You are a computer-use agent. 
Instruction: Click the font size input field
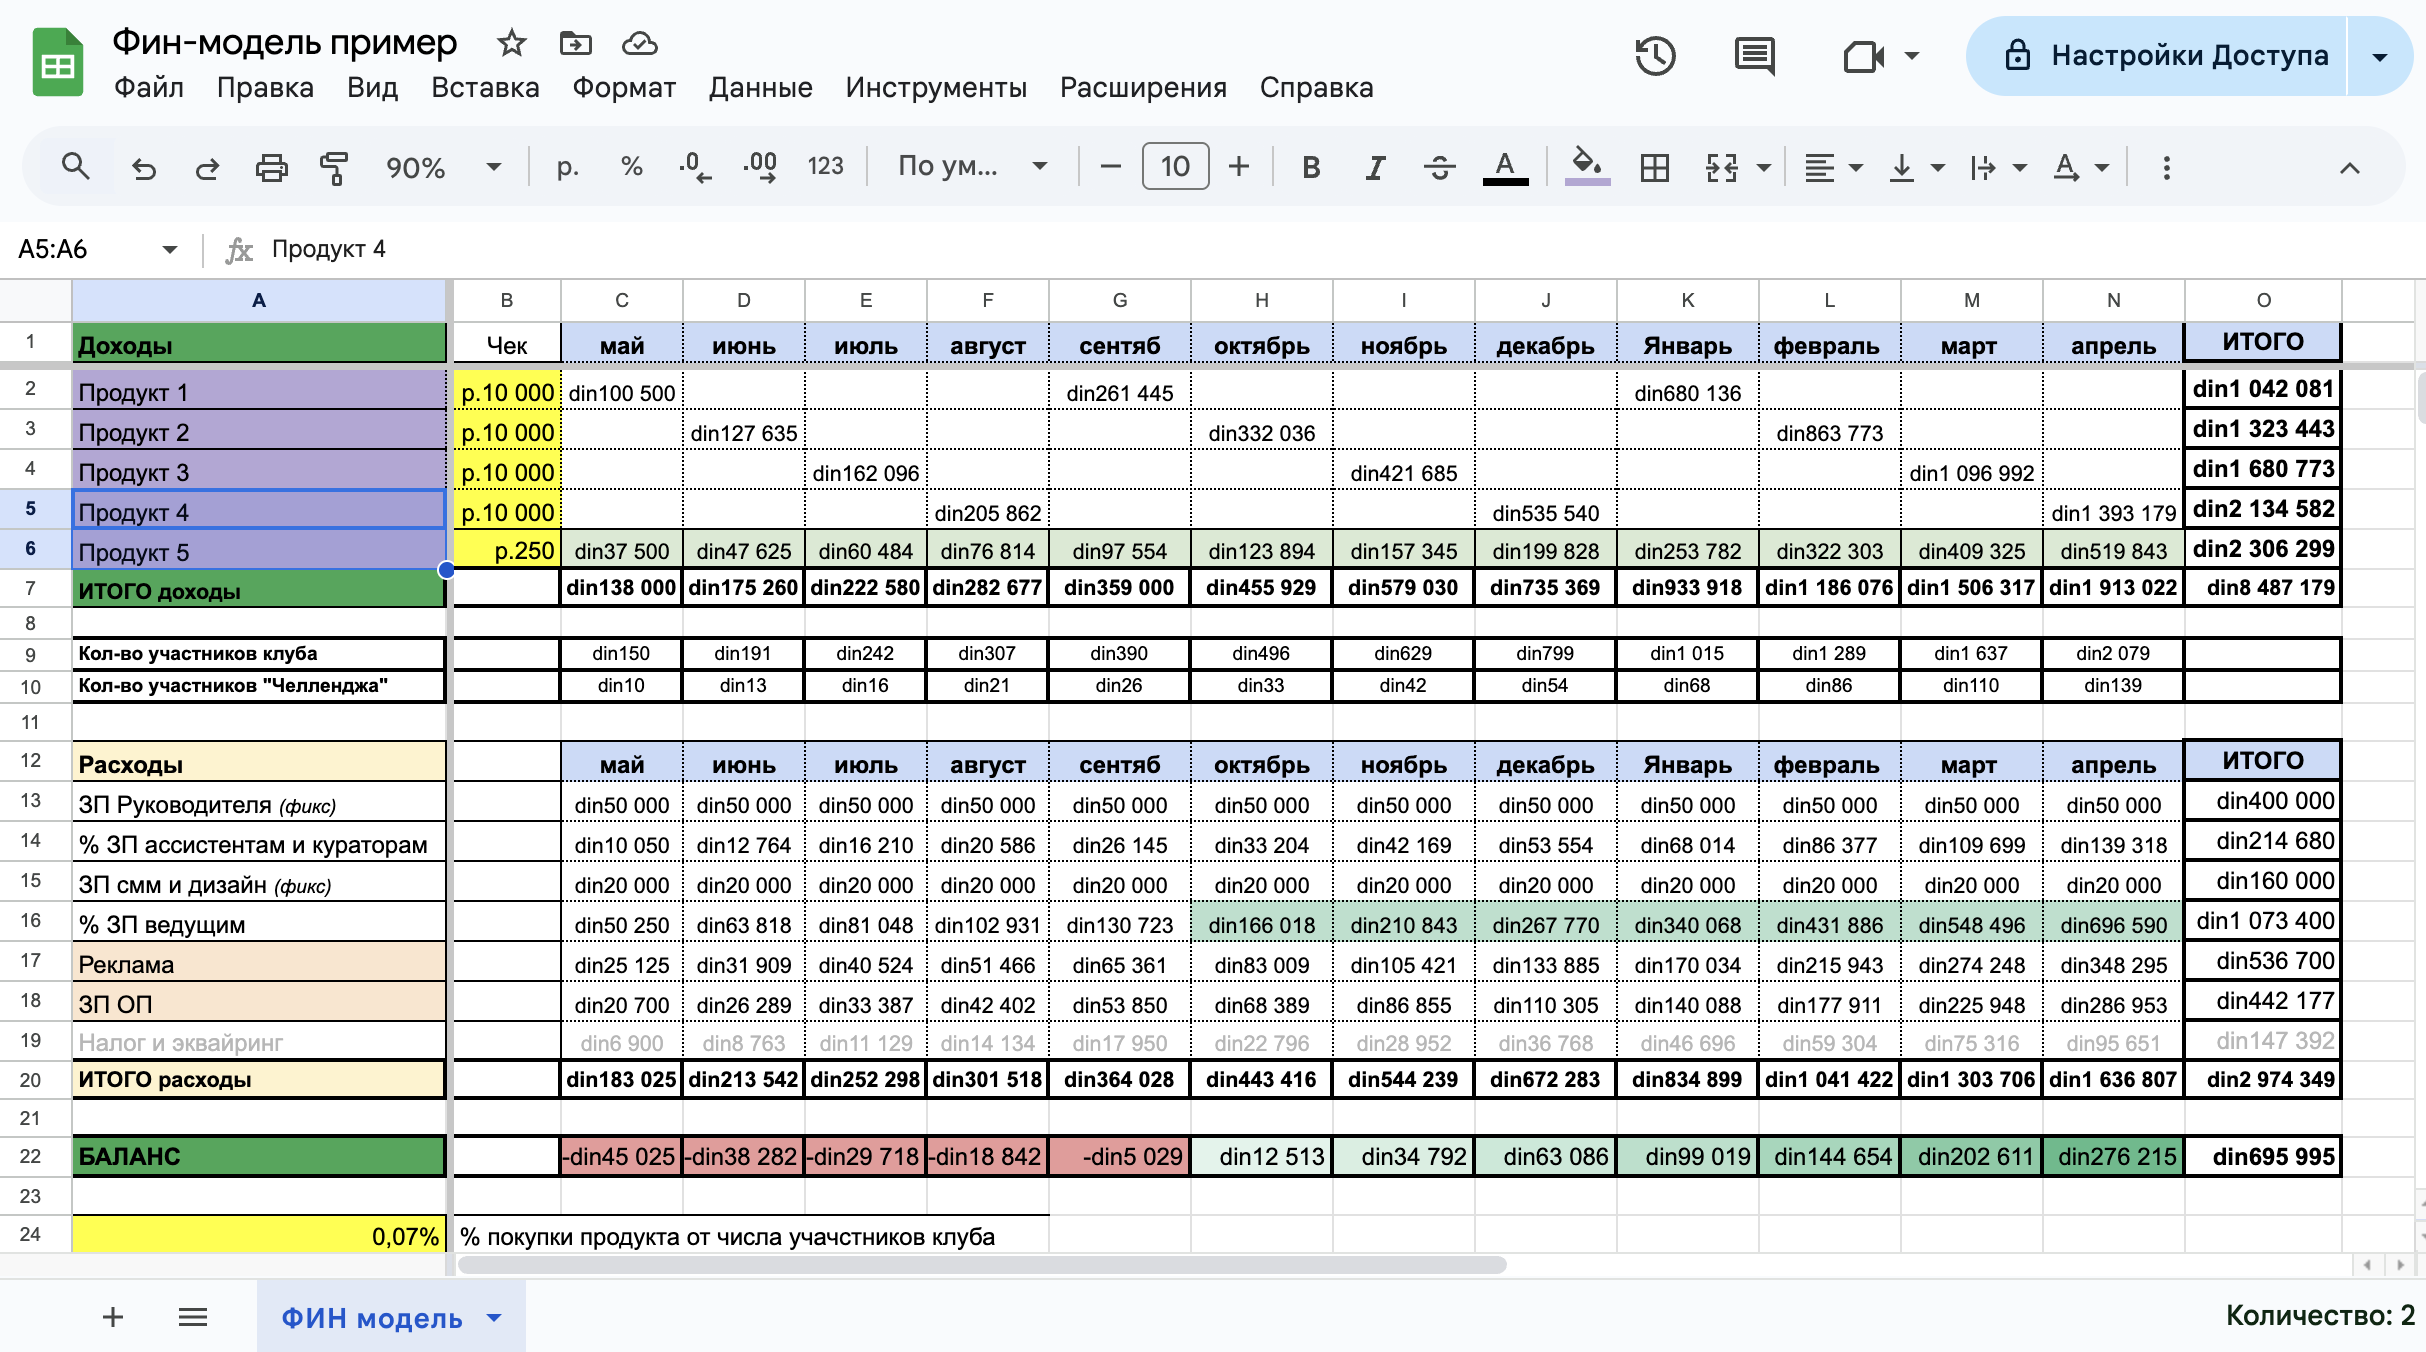point(1175,167)
